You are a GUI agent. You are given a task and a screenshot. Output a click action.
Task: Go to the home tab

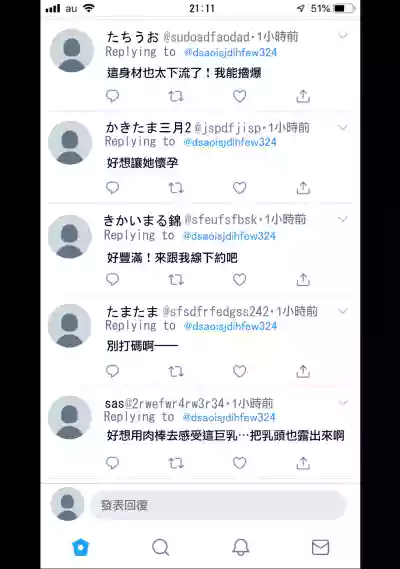[x=81, y=547]
